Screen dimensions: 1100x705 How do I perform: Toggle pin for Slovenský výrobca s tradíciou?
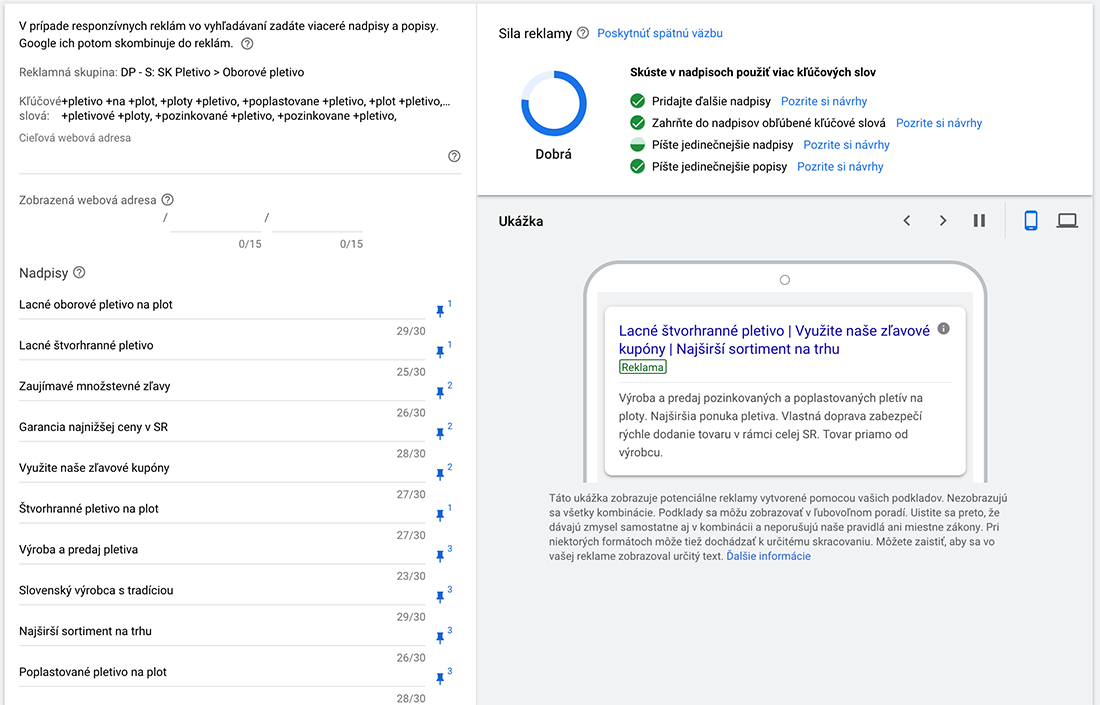coord(441,596)
